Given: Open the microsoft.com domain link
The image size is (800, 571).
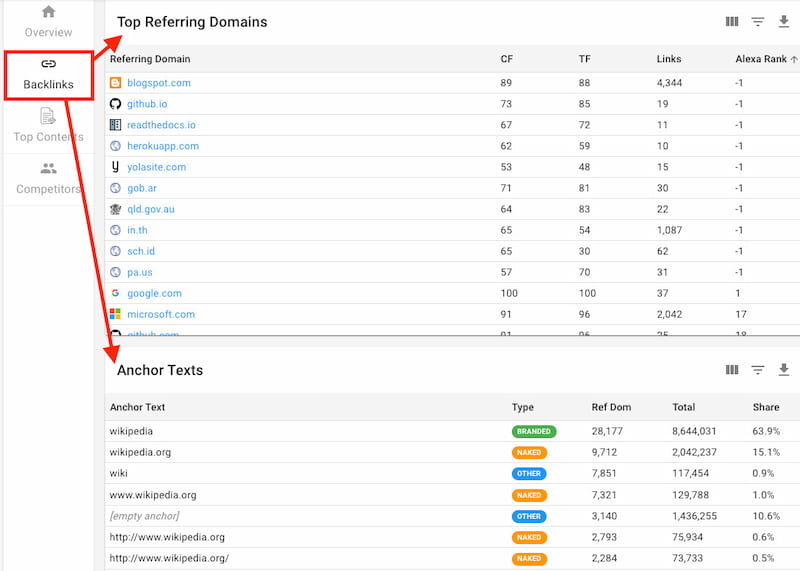Looking at the screenshot, I should pos(161,314).
